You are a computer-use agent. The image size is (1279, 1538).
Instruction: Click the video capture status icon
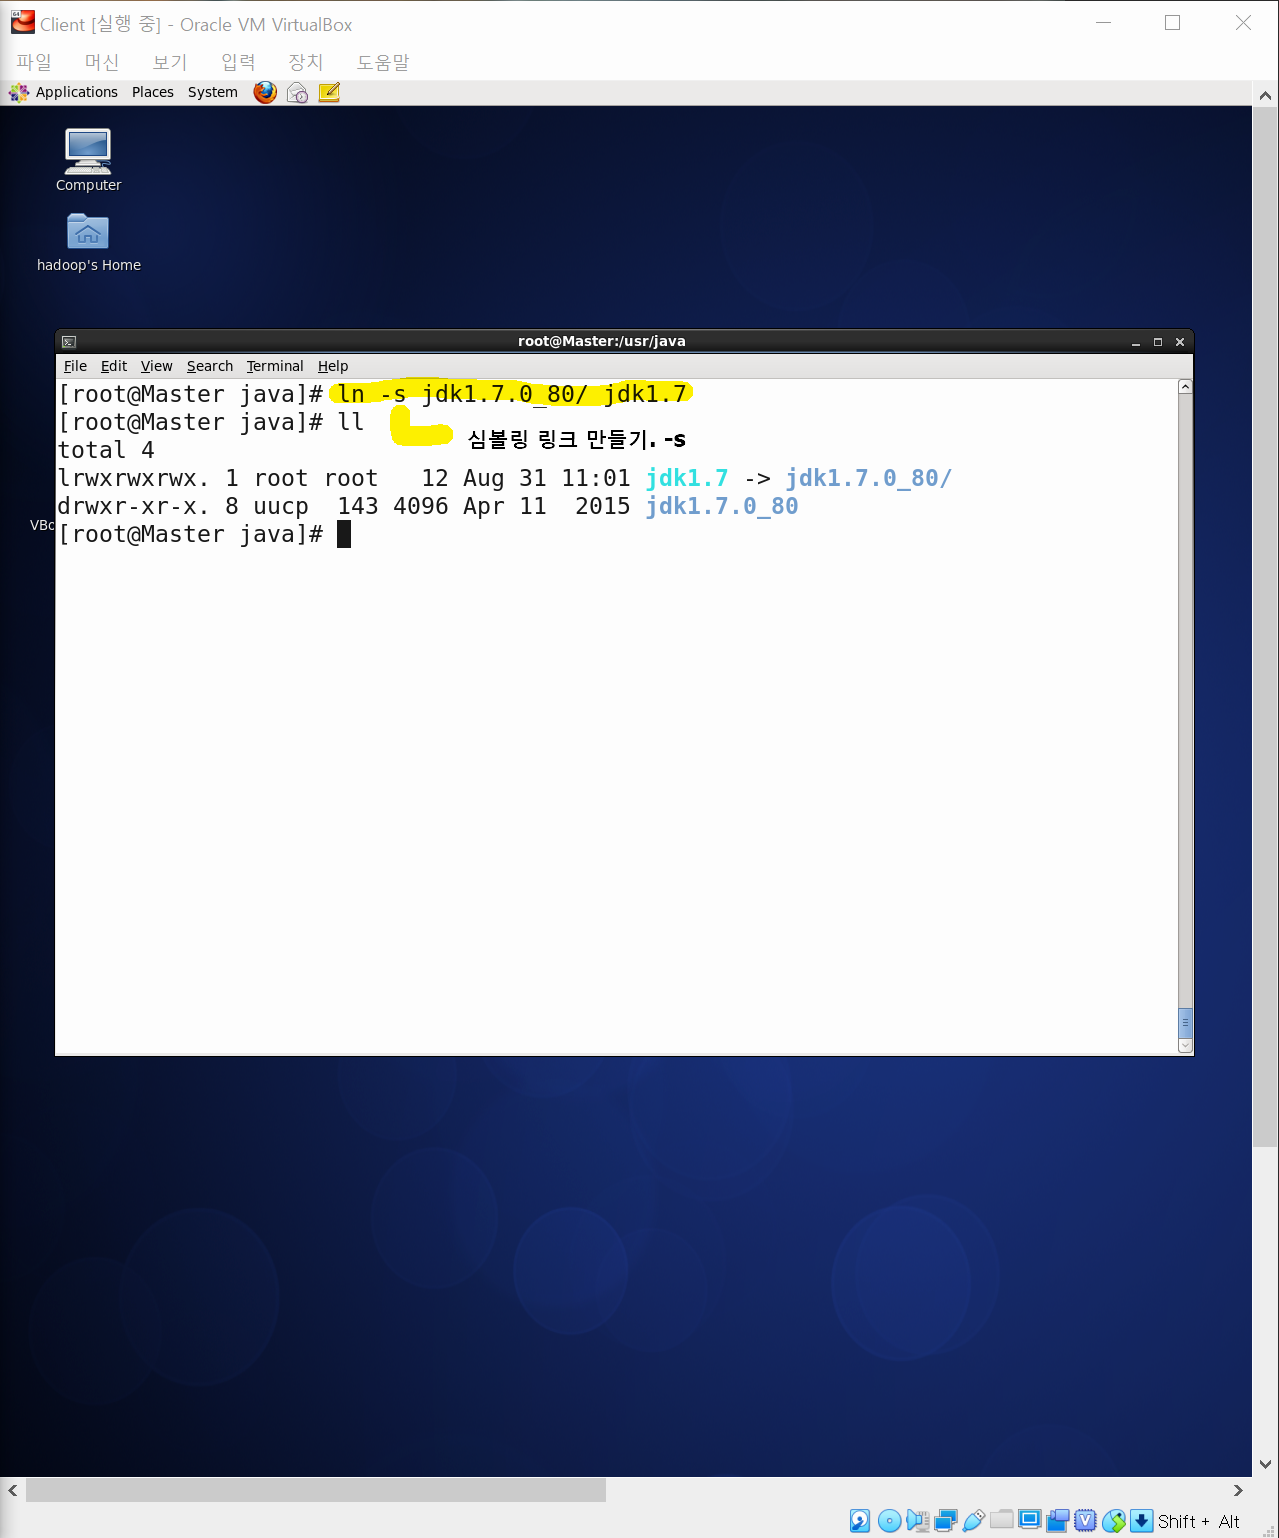tap(1058, 1521)
